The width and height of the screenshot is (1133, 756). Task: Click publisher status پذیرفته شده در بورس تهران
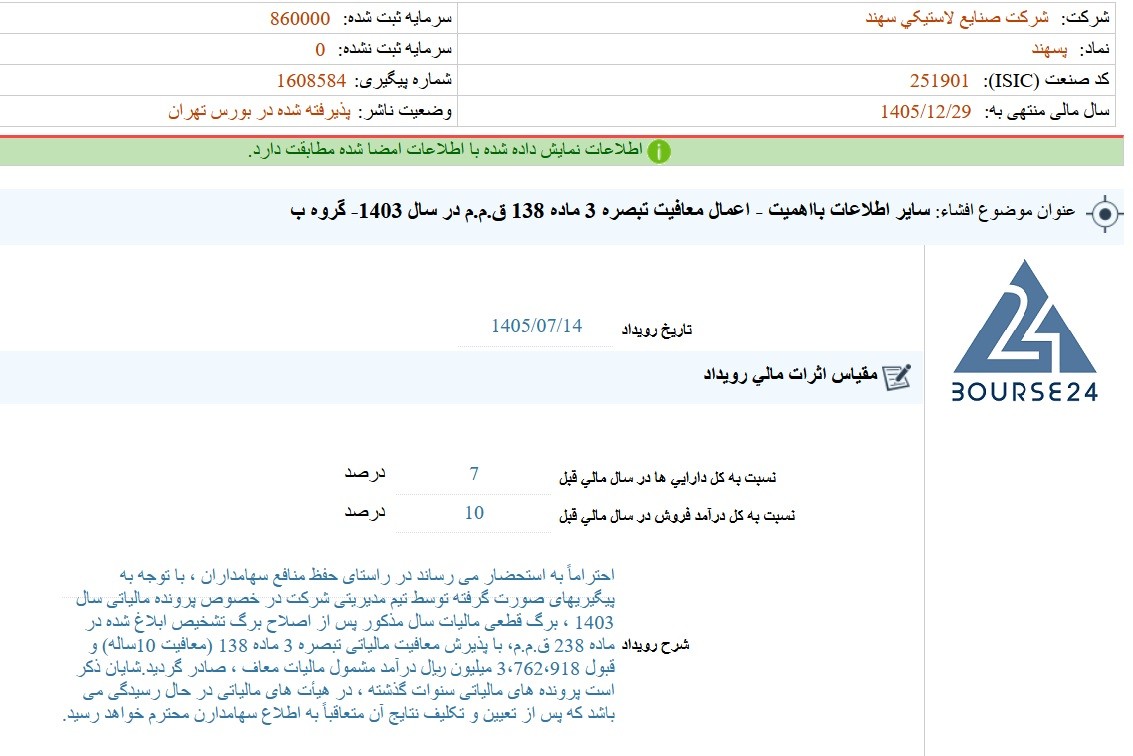[x=259, y=111]
